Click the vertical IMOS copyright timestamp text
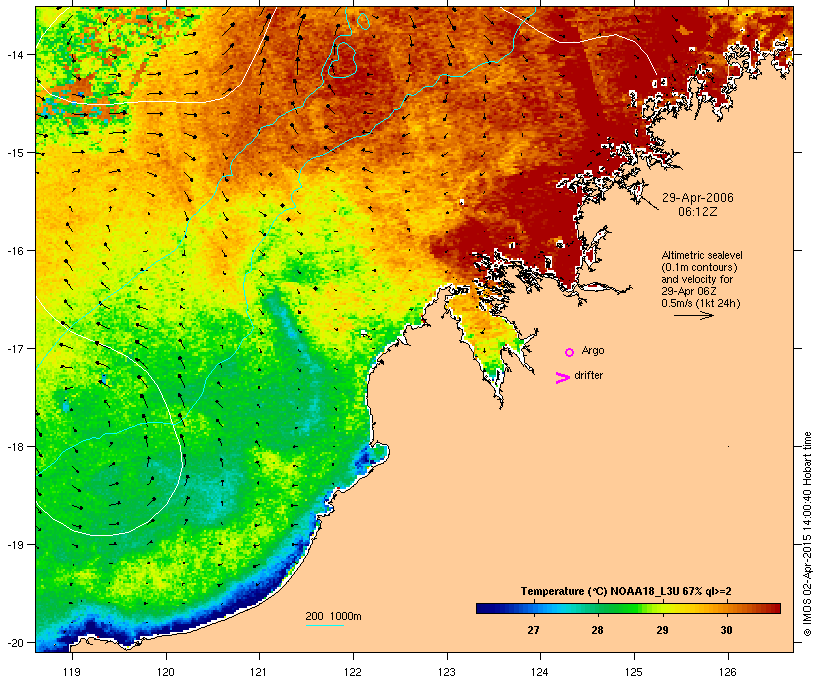This screenshot has height=680, width=820. pos(807,534)
